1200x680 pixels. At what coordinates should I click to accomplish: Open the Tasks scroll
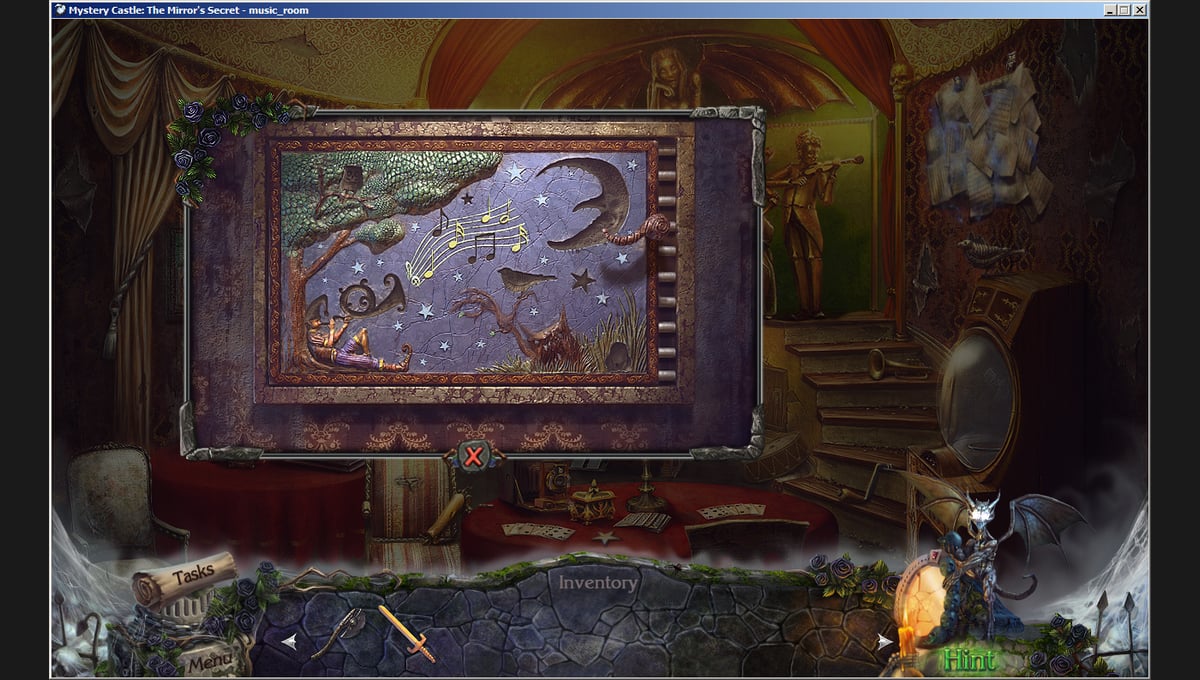(x=185, y=580)
